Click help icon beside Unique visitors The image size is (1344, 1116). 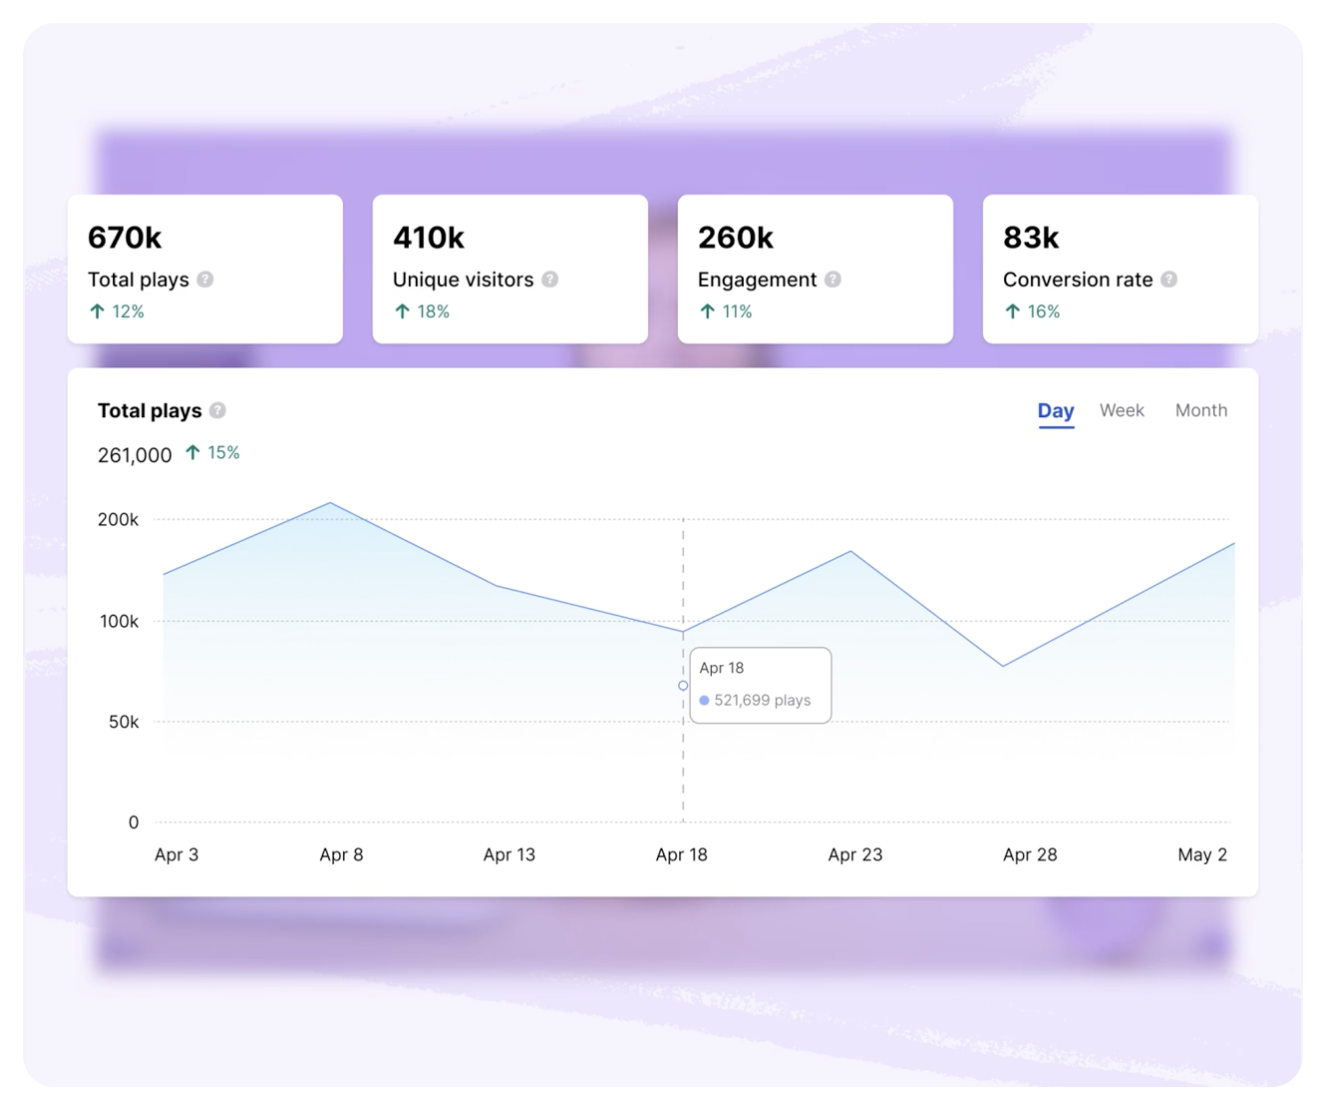click(x=550, y=280)
